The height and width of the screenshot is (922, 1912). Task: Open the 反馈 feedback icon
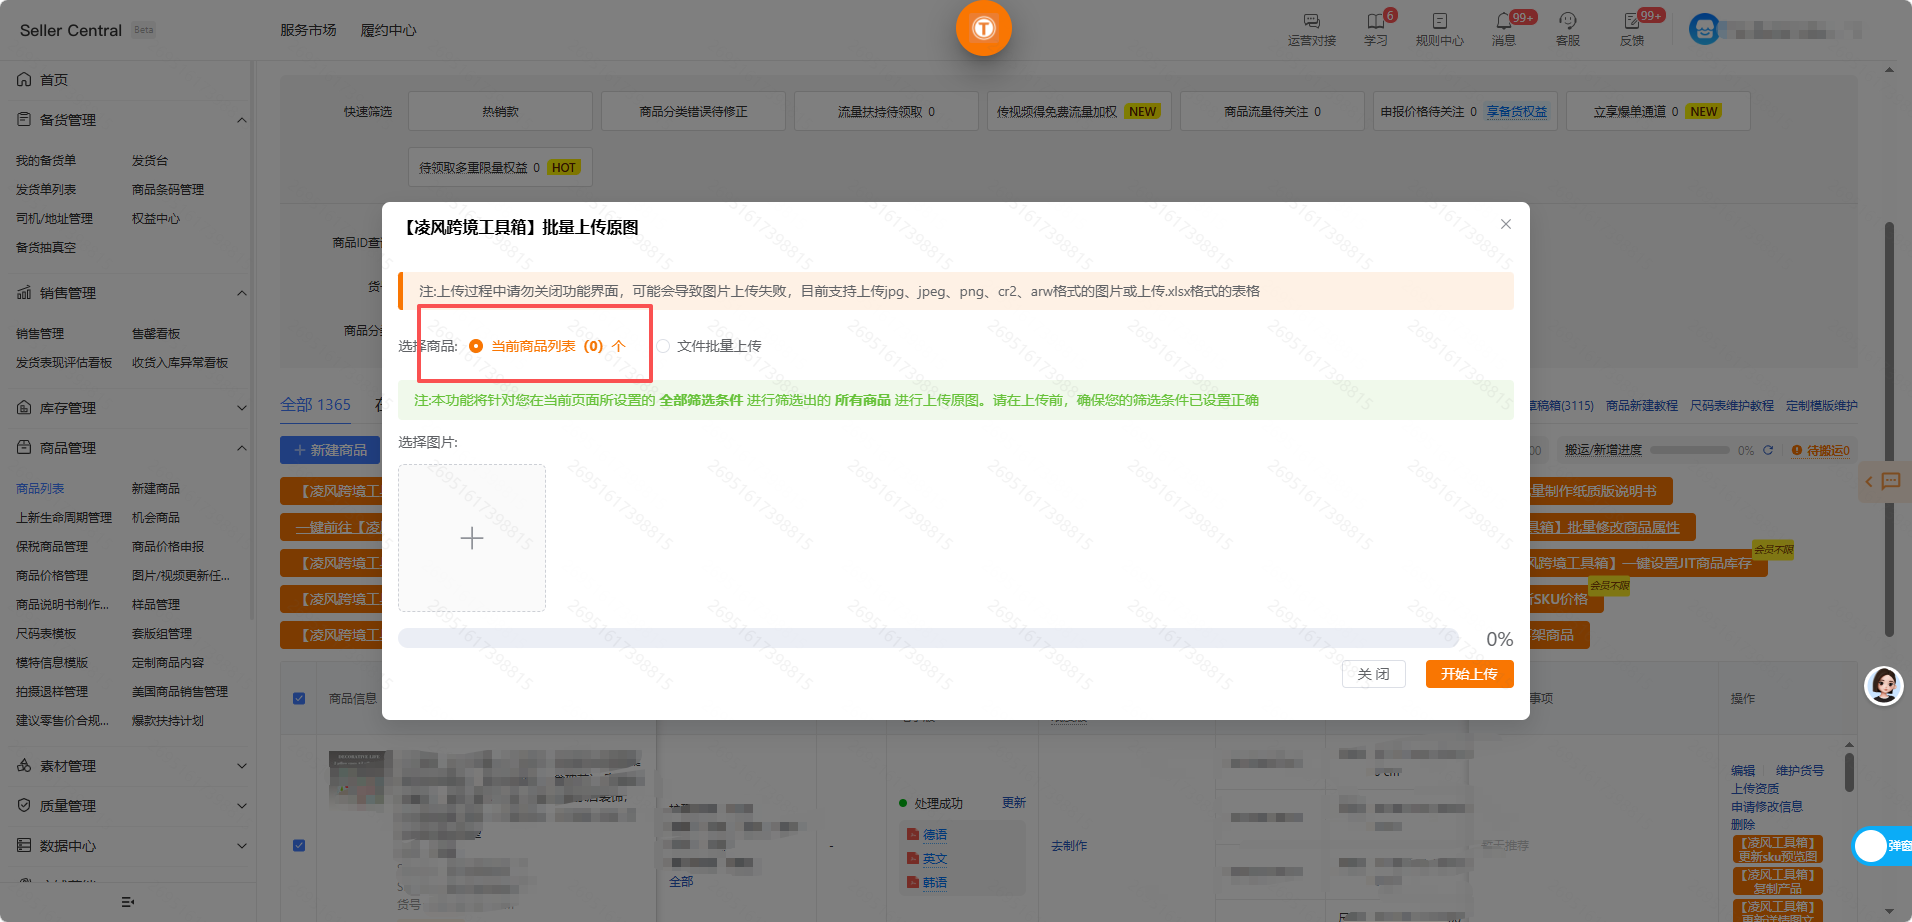[x=1631, y=21]
